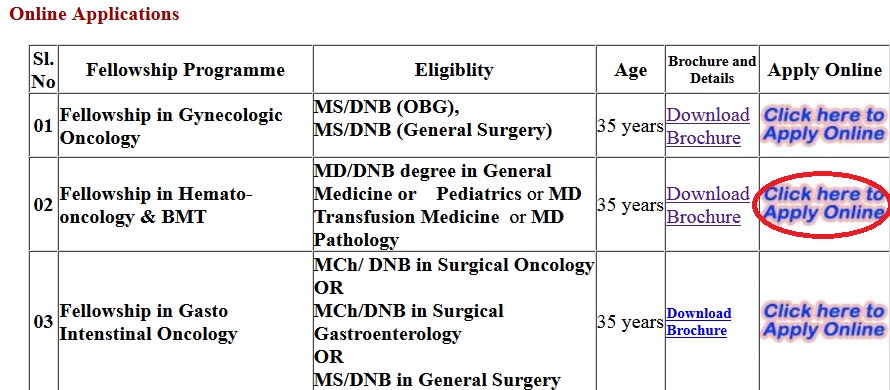
Task: Click the MD Transfusion Medicine eligibility cell
Action: 454,204
